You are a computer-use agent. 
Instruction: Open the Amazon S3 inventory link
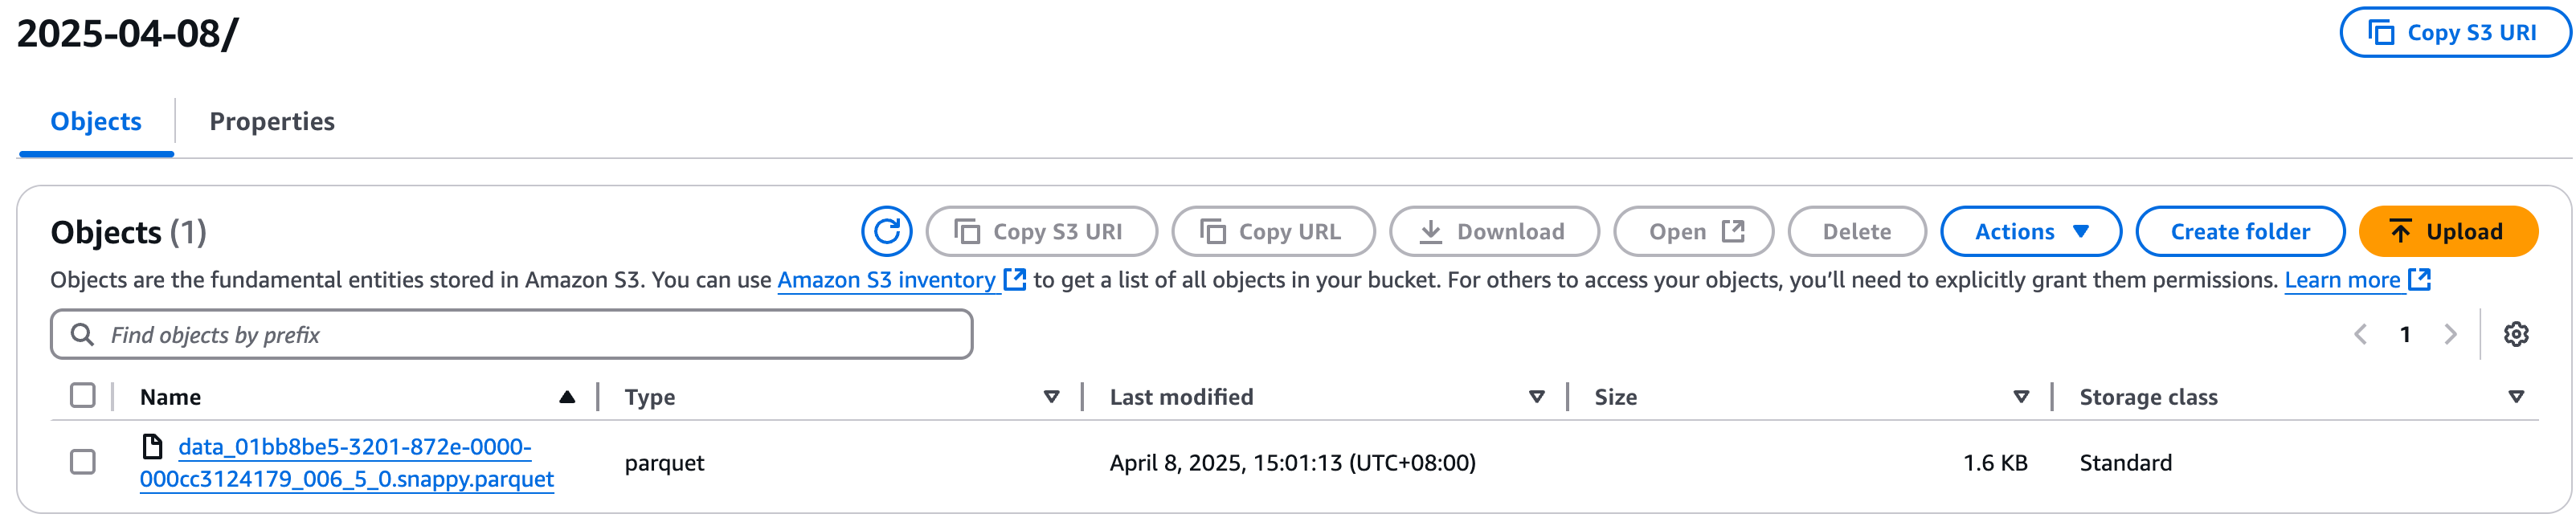[886, 280]
